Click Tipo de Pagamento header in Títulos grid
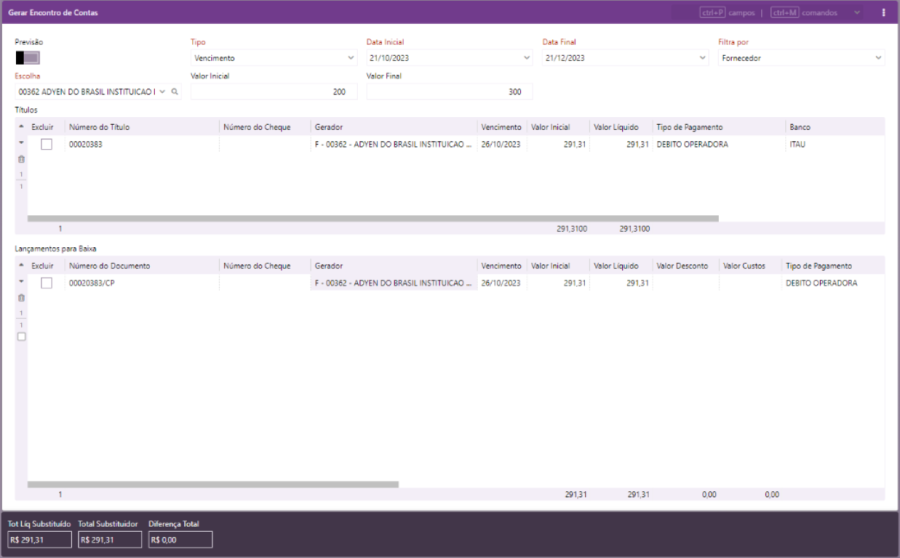900x558 pixels. (x=689, y=127)
